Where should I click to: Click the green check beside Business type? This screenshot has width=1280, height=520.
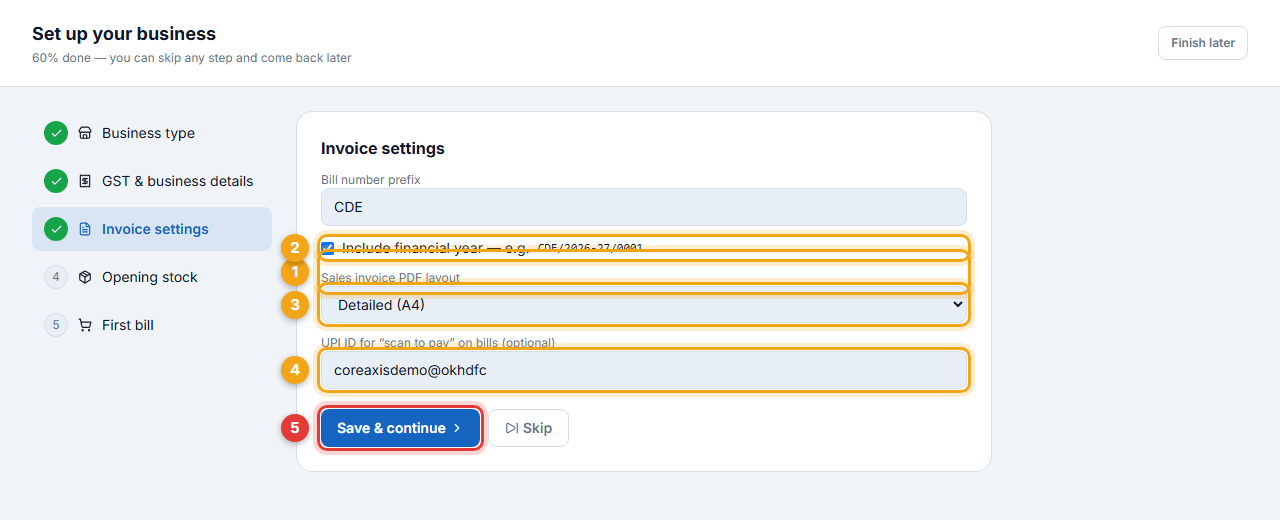(56, 133)
